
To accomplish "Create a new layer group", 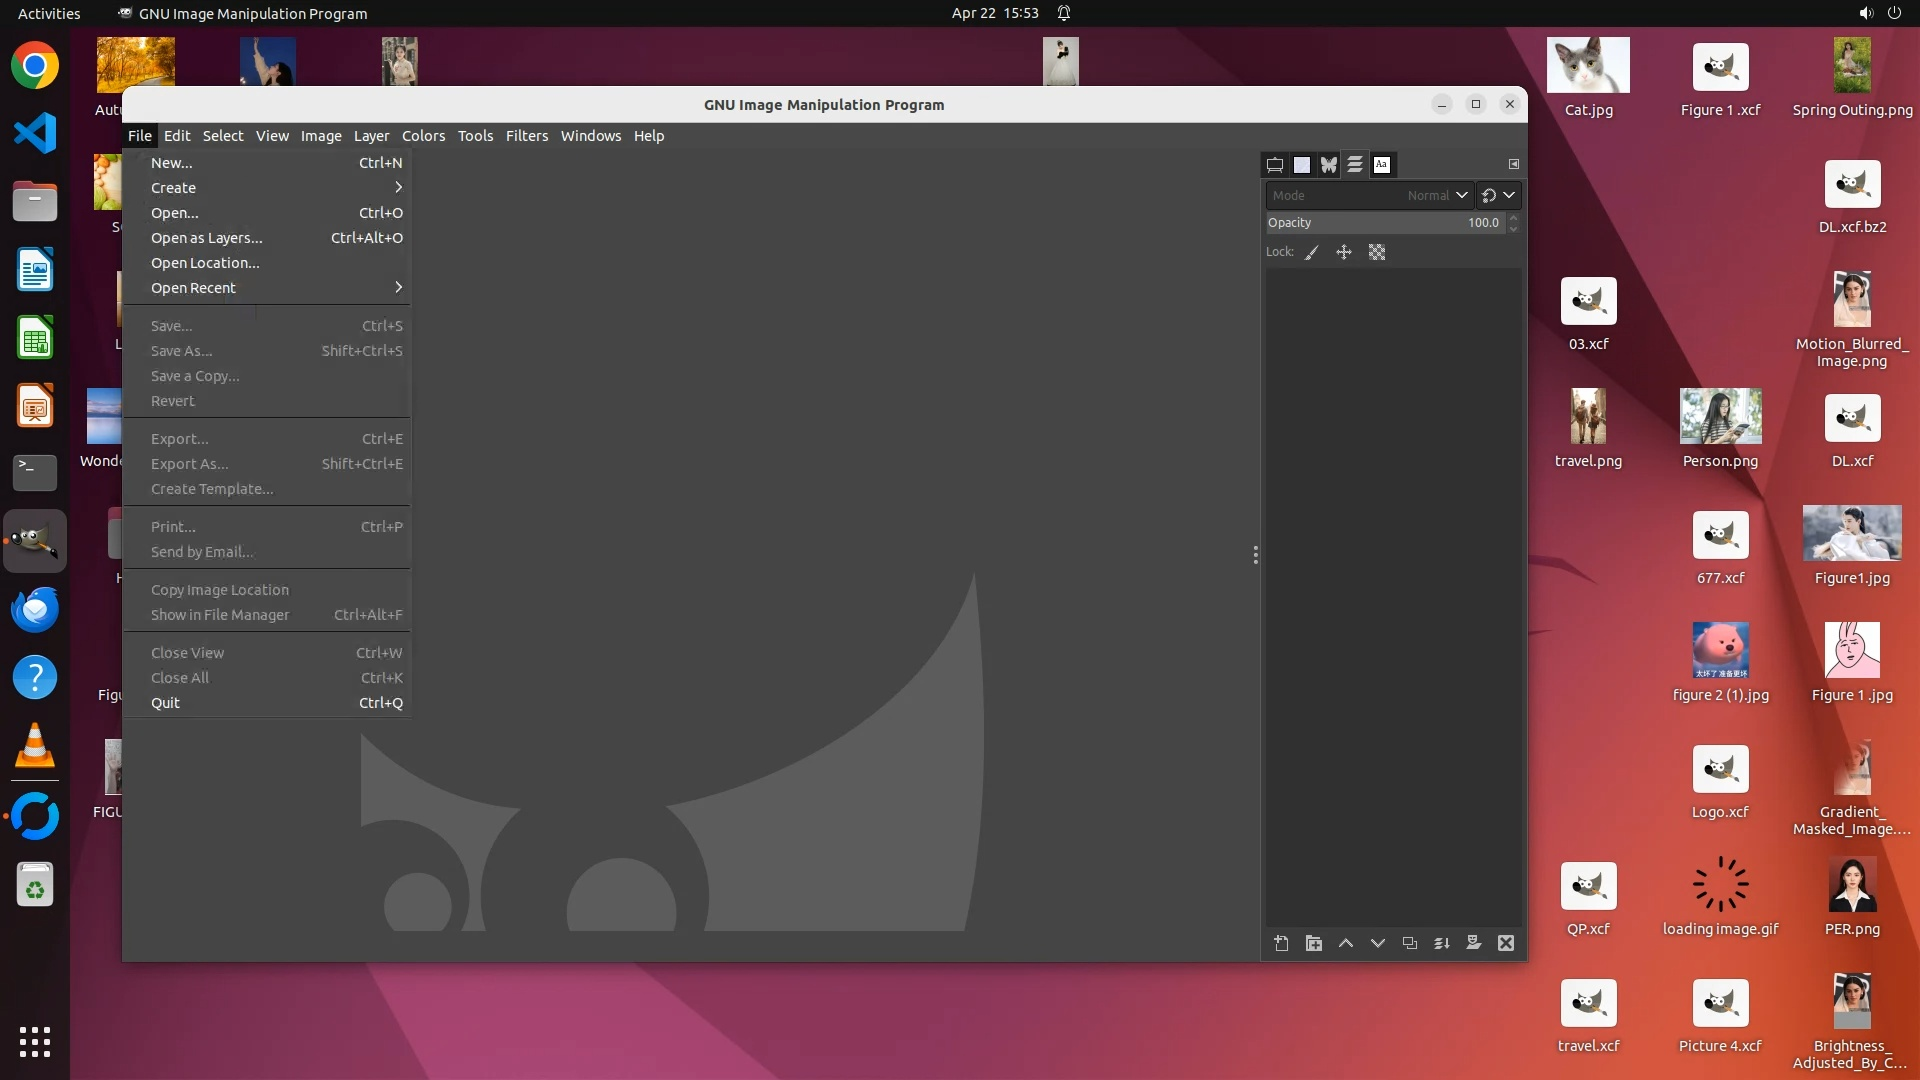I will [x=1314, y=943].
